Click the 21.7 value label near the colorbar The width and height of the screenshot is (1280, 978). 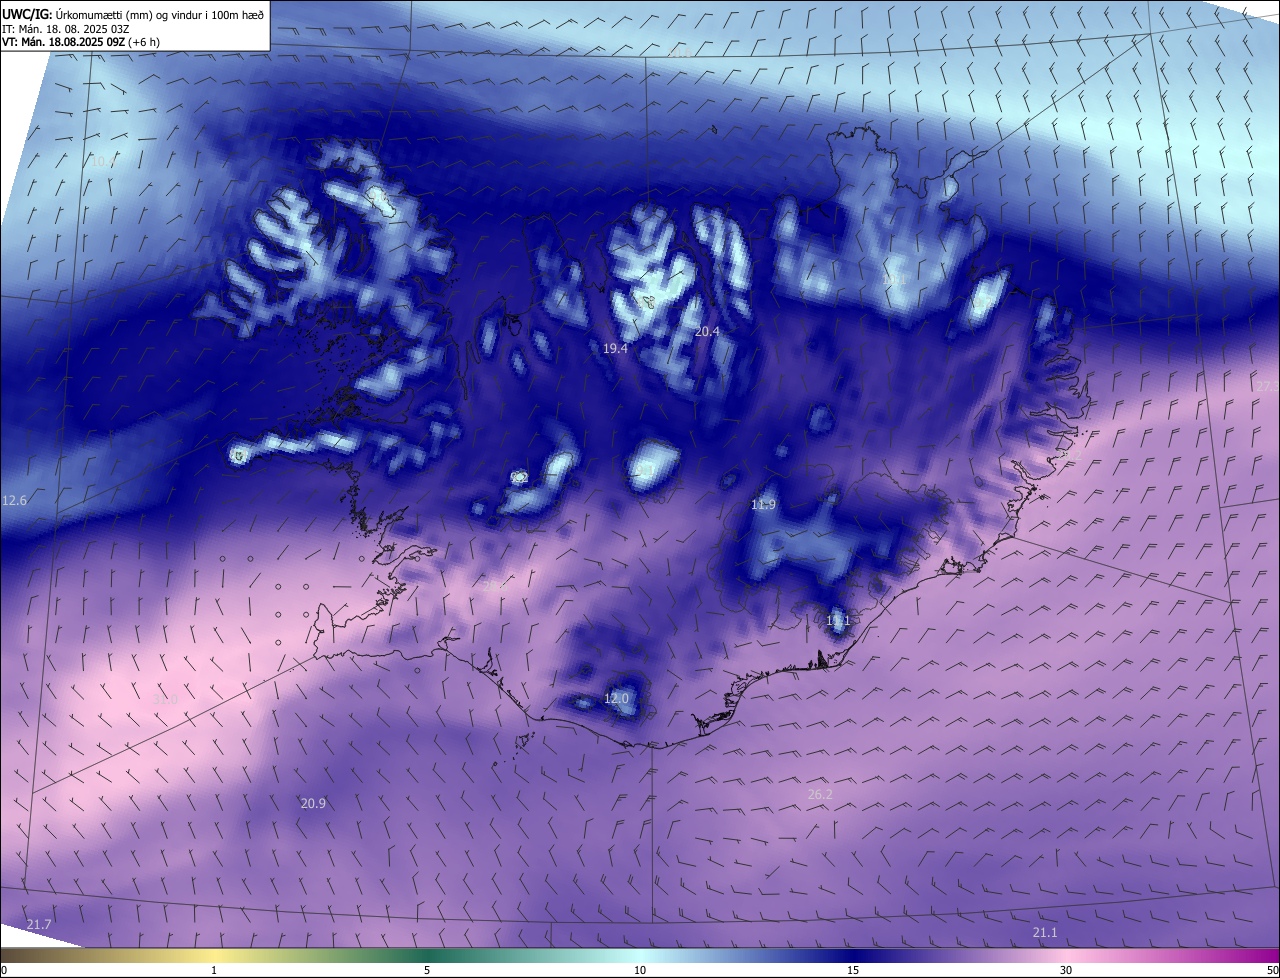(39, 924)
